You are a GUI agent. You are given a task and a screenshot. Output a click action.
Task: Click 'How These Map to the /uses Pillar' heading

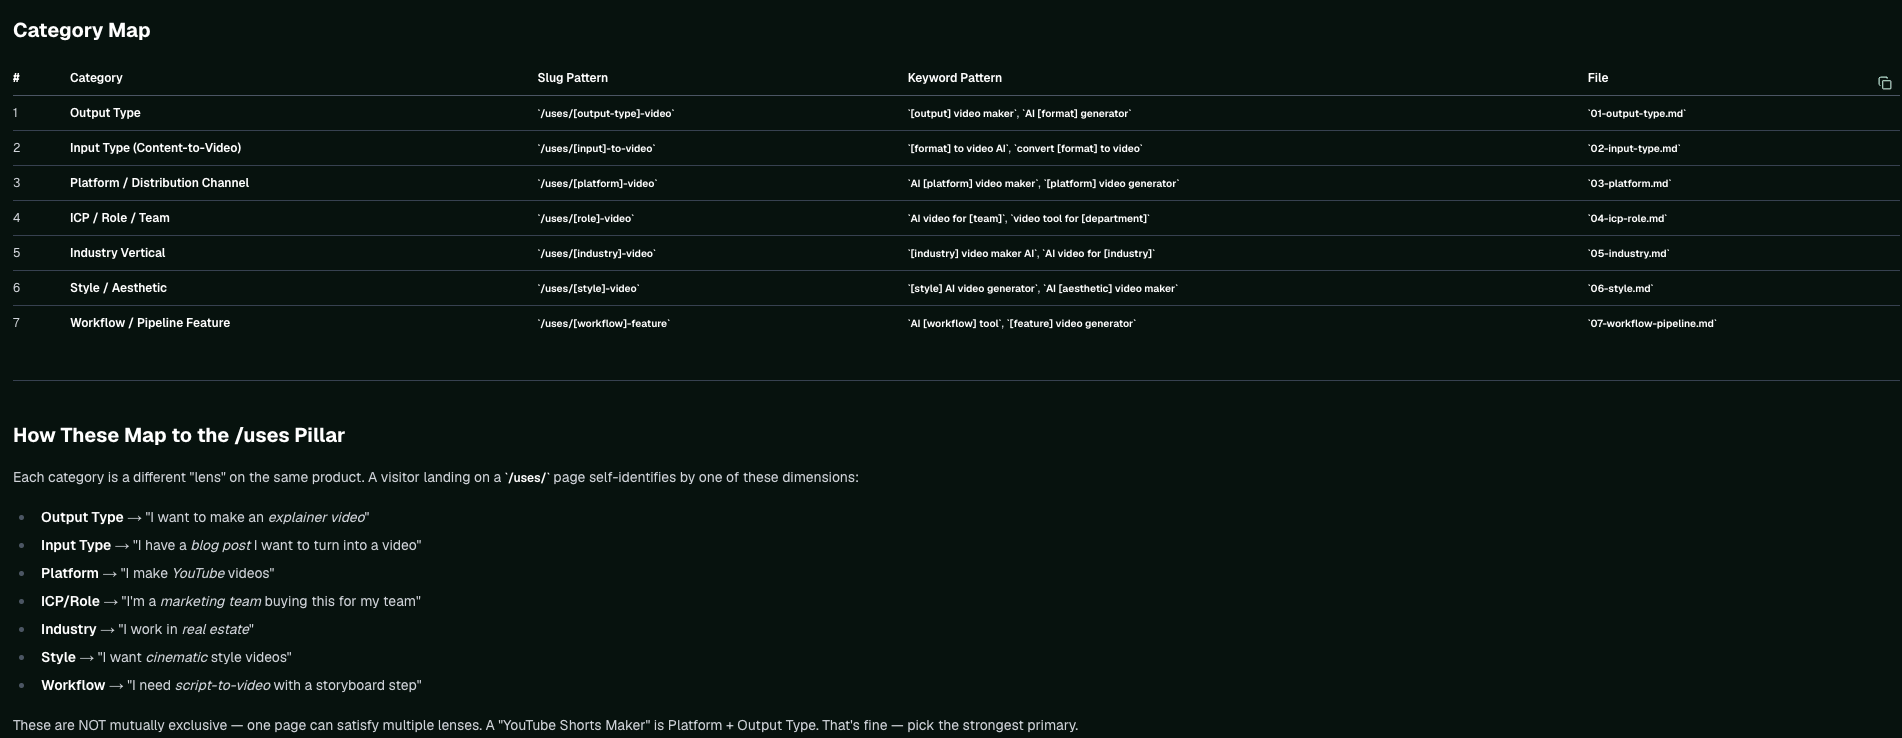tap(179, 435)
